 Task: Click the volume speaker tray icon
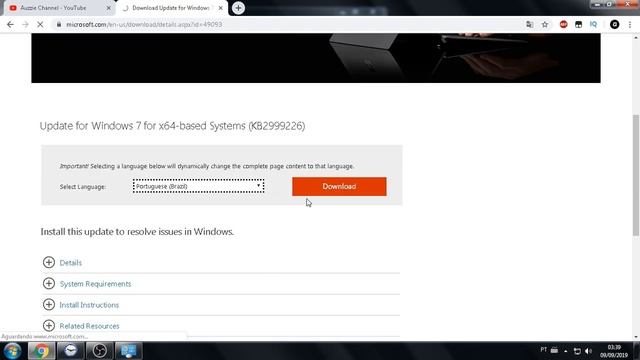coord(588,351)
